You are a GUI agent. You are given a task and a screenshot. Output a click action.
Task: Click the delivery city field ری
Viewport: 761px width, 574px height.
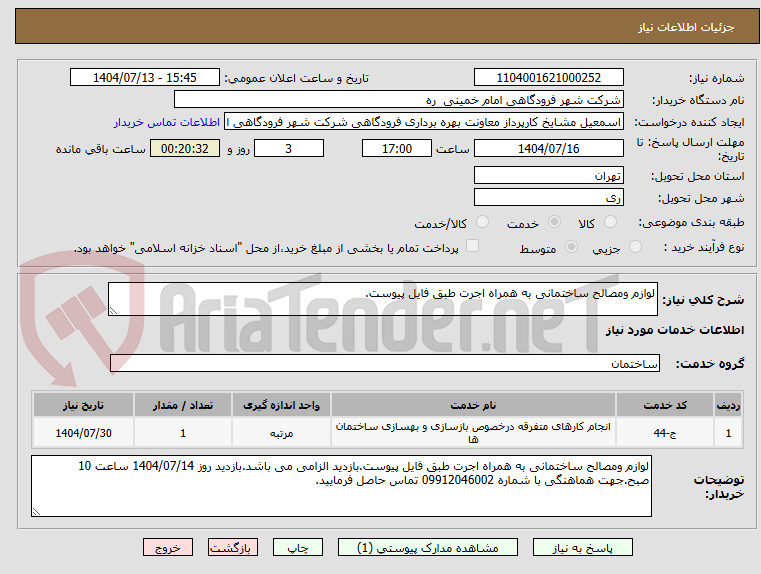coord(548,197)
